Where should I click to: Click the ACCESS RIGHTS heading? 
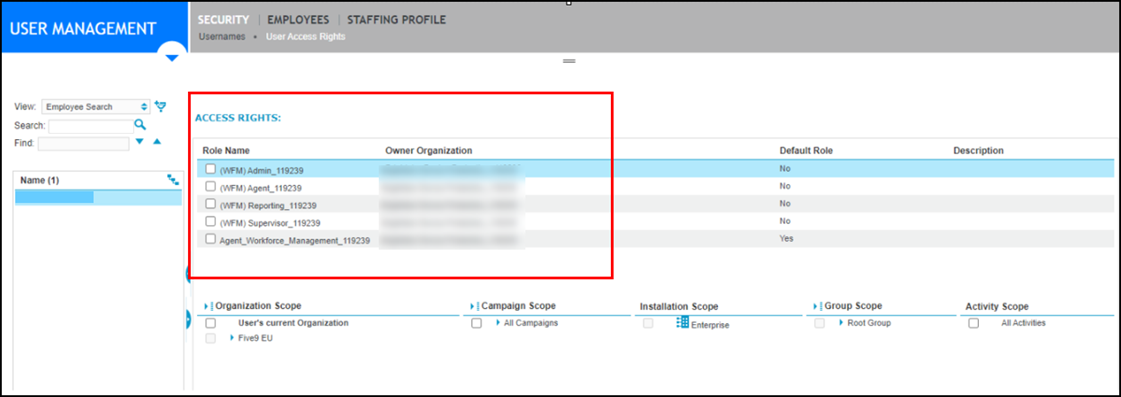(237, 118)
